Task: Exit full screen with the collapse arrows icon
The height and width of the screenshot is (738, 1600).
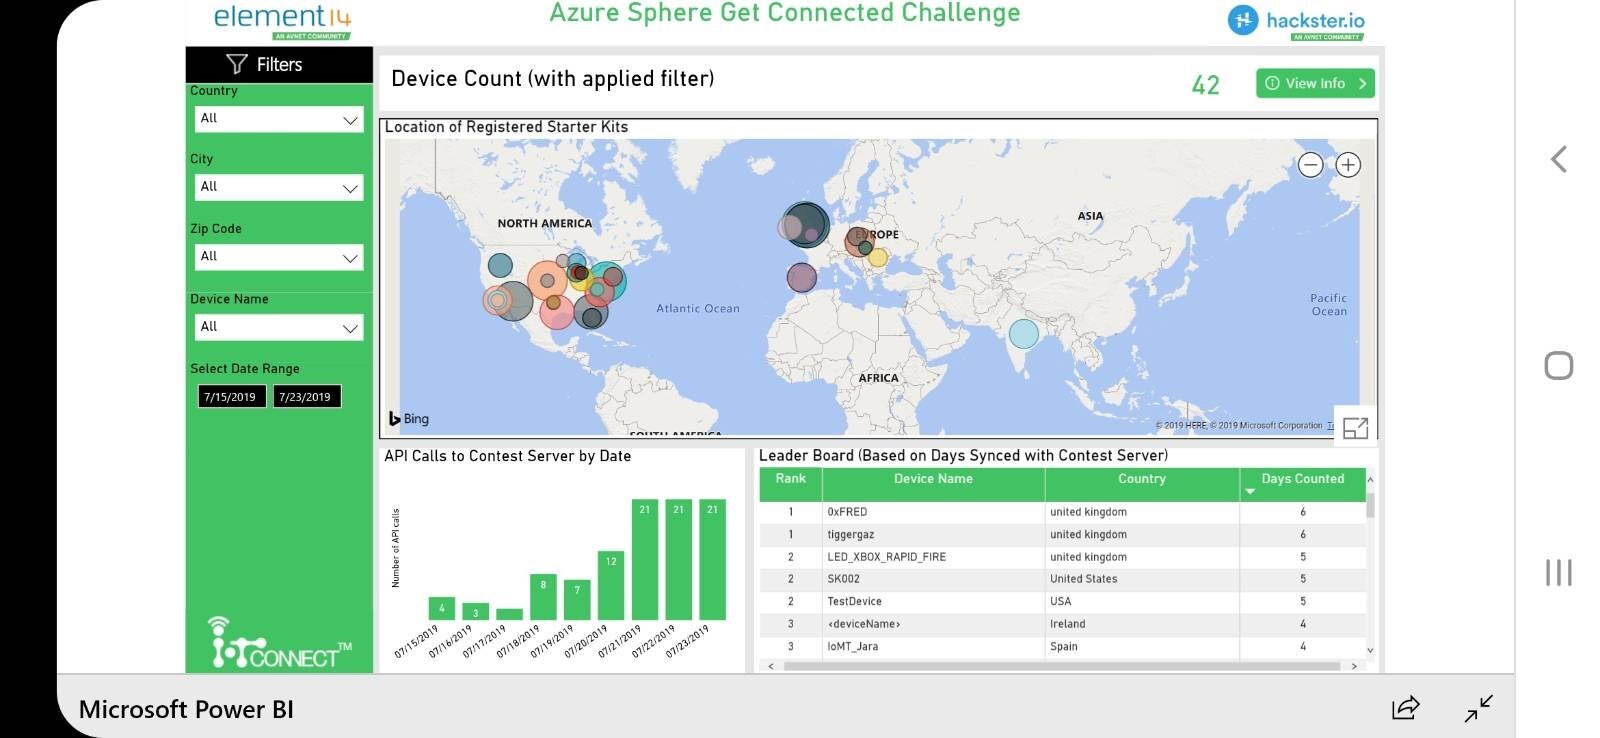Action: pos(1478,708)
